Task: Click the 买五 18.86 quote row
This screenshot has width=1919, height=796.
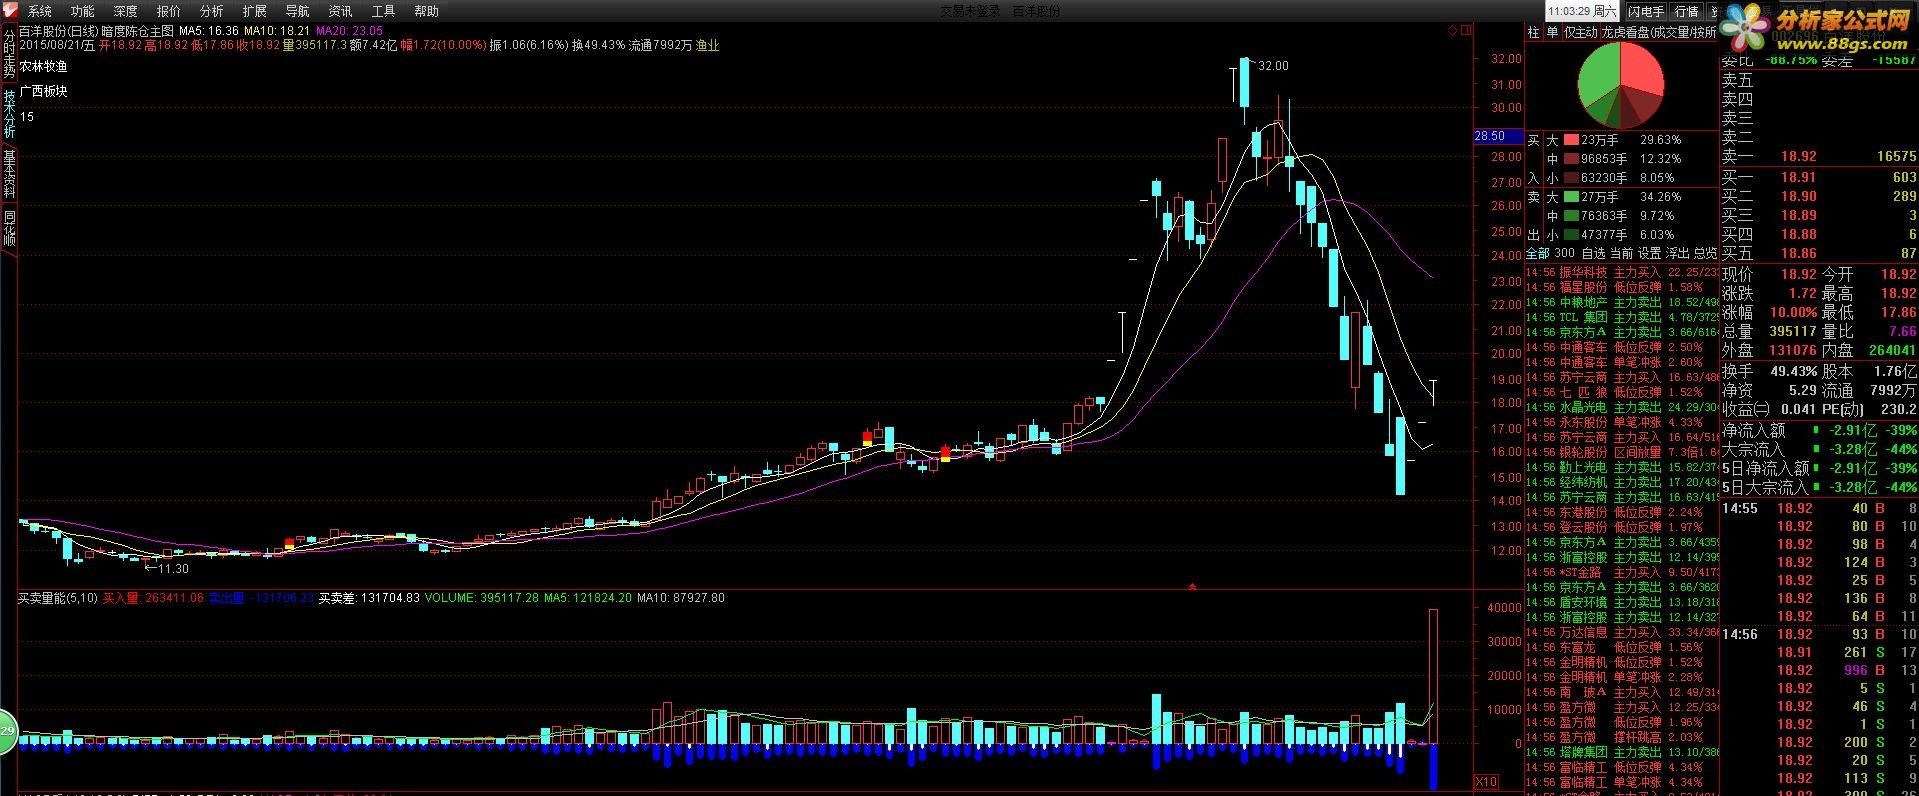Action: 1819,254
